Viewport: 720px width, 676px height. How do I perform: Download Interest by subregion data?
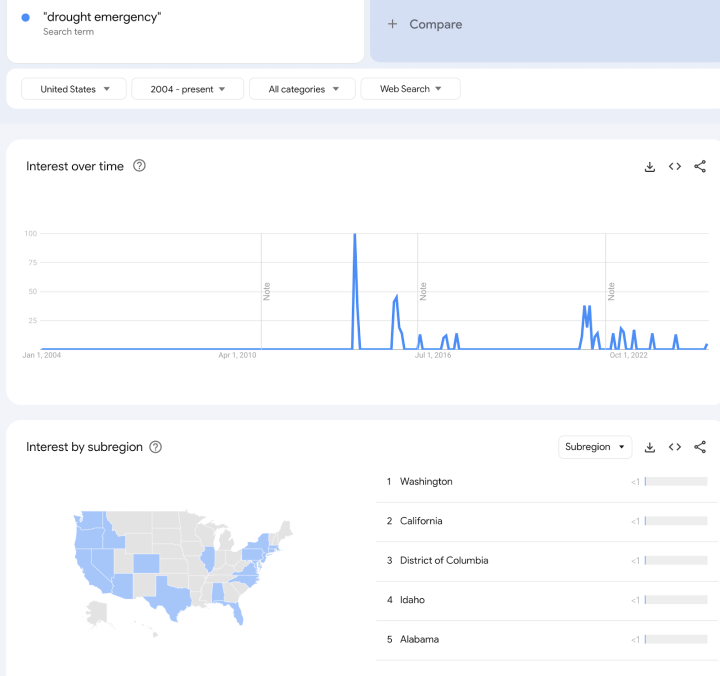649,447
